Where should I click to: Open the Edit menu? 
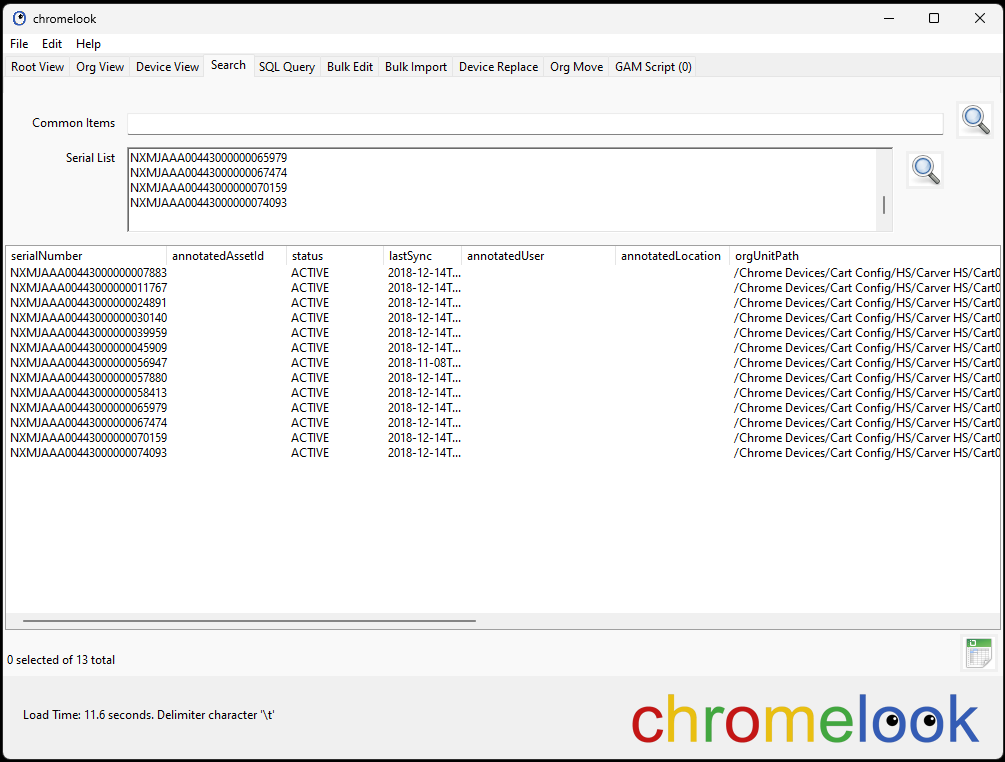(x=51, y=43)
